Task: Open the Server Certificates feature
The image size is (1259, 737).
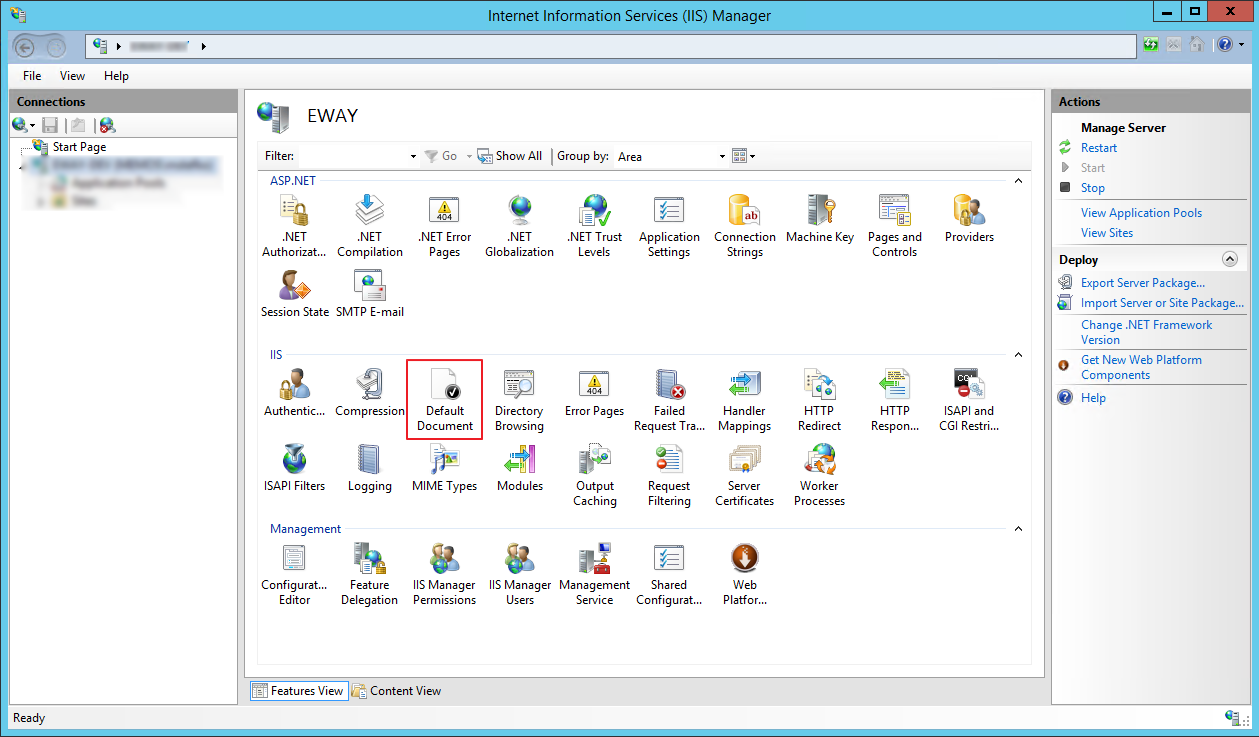Action: pyautogui.click(x=745, y=475)
